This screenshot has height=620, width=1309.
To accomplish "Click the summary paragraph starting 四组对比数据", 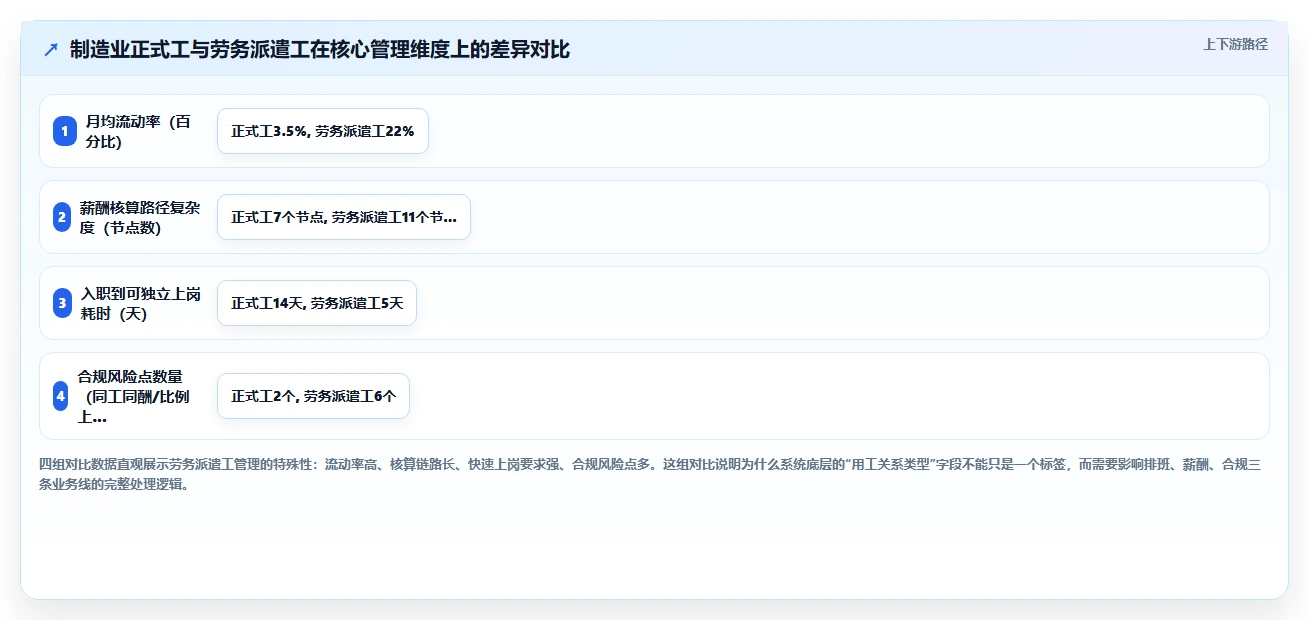I will [x=650, y=475].
